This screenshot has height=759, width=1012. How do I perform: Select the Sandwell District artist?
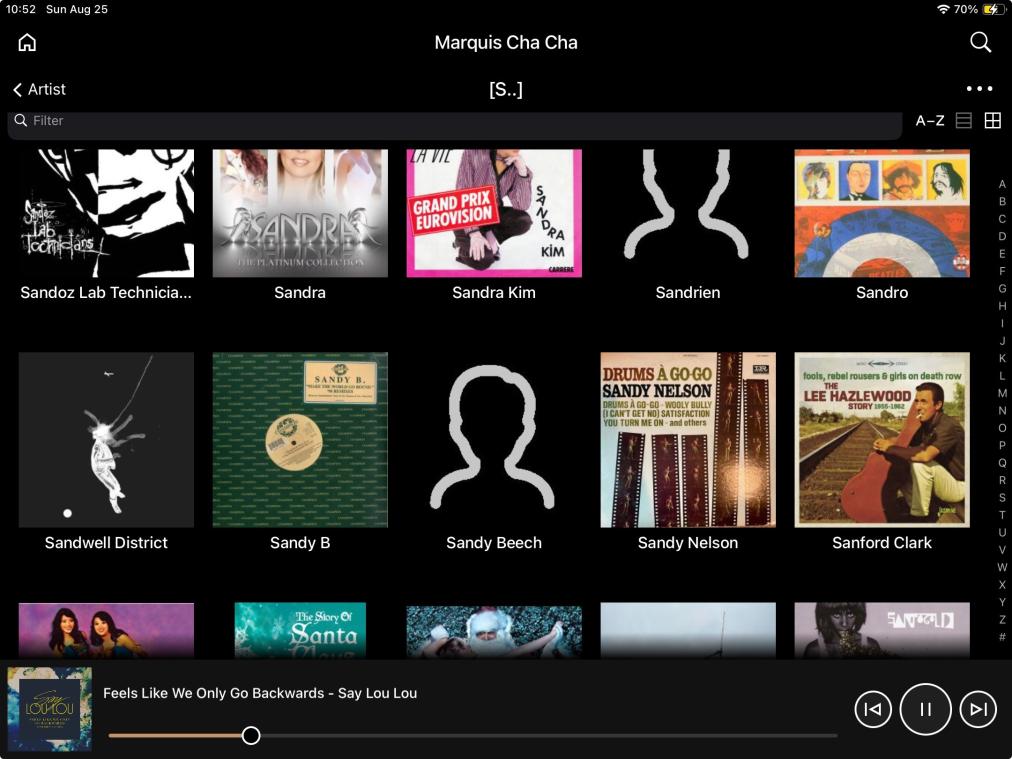[106, 440]
